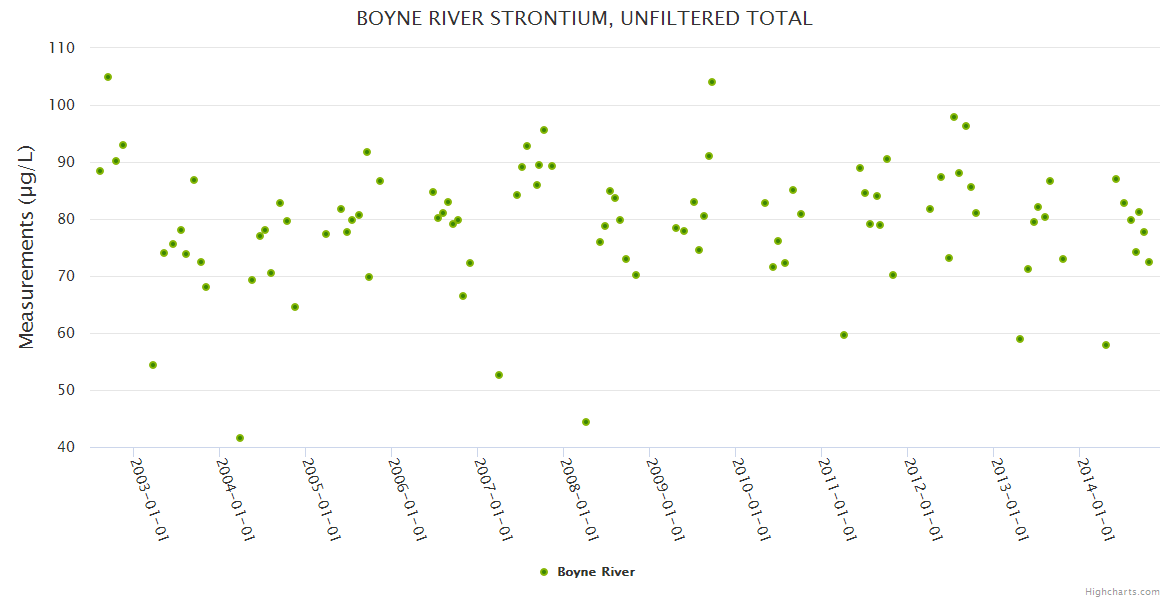Select the low data point near 59 in 2013

(x=1020, y=339)
